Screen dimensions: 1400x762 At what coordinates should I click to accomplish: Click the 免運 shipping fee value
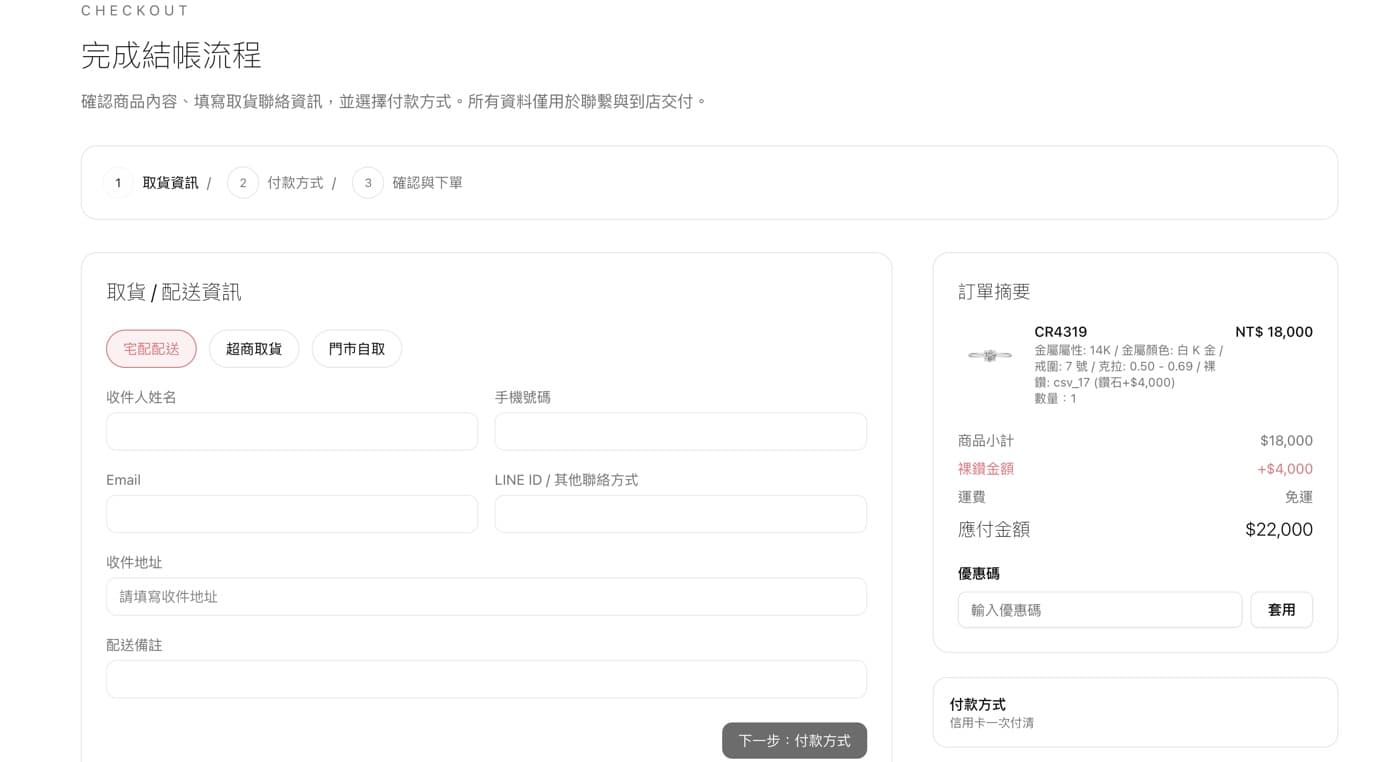1299,497
